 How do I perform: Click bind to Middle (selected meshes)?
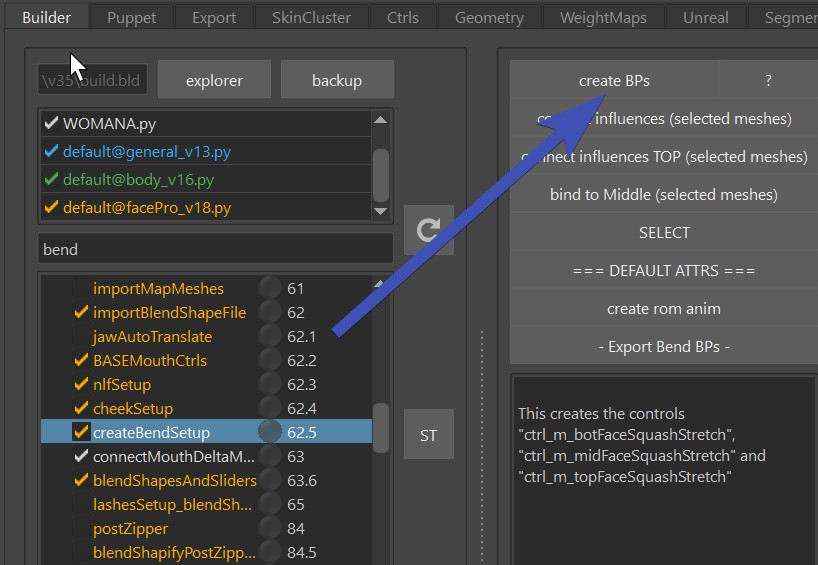tap(664, 194)
